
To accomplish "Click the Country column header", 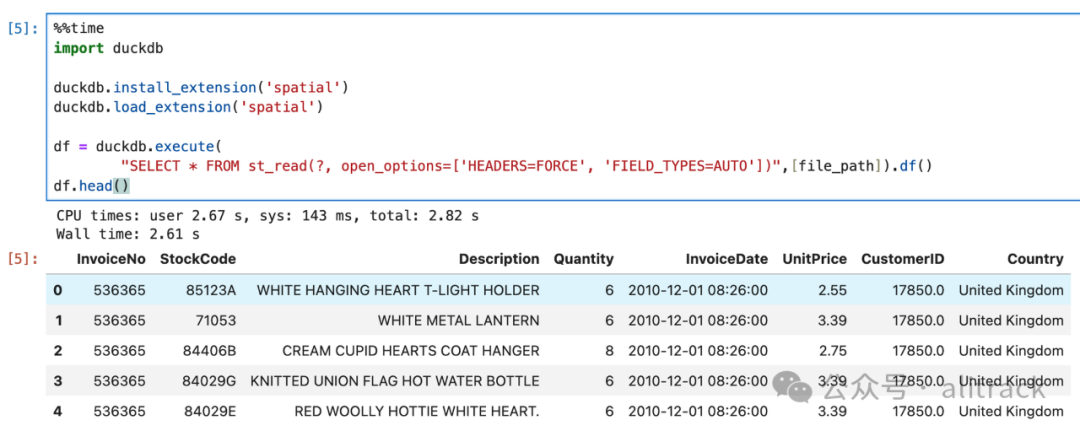I will pos(1035,259).
